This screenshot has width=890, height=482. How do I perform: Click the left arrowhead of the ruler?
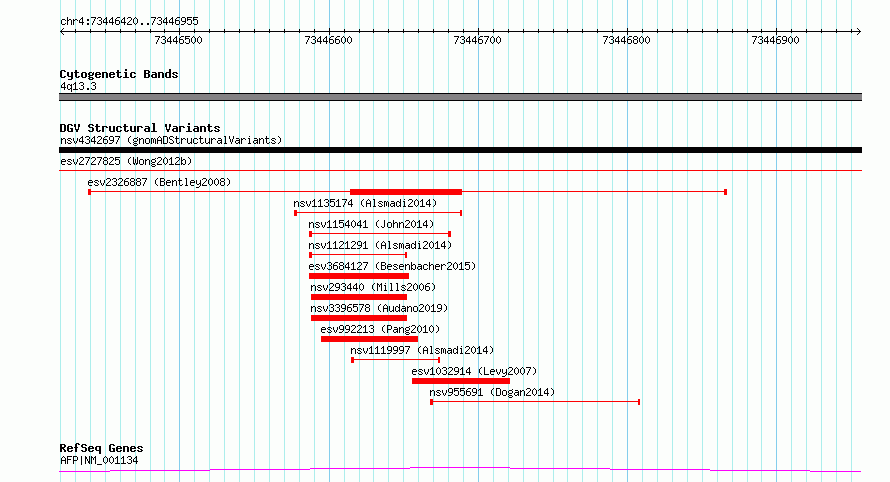click(x=62, y=31)
